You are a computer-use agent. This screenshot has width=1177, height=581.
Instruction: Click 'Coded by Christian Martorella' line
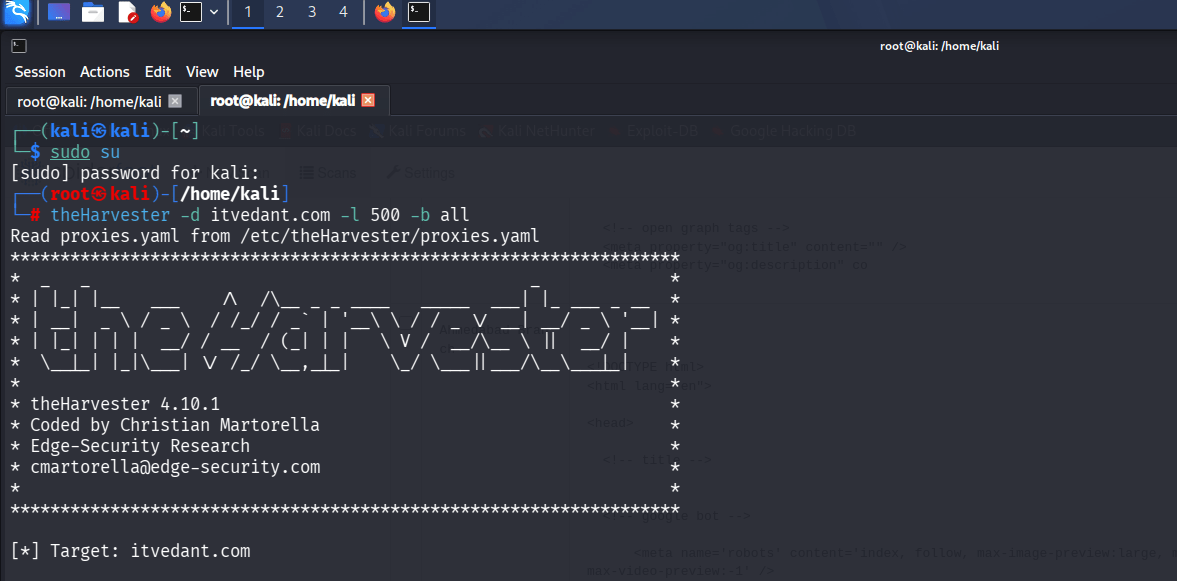pyautogui.click(x=175, y=425)
